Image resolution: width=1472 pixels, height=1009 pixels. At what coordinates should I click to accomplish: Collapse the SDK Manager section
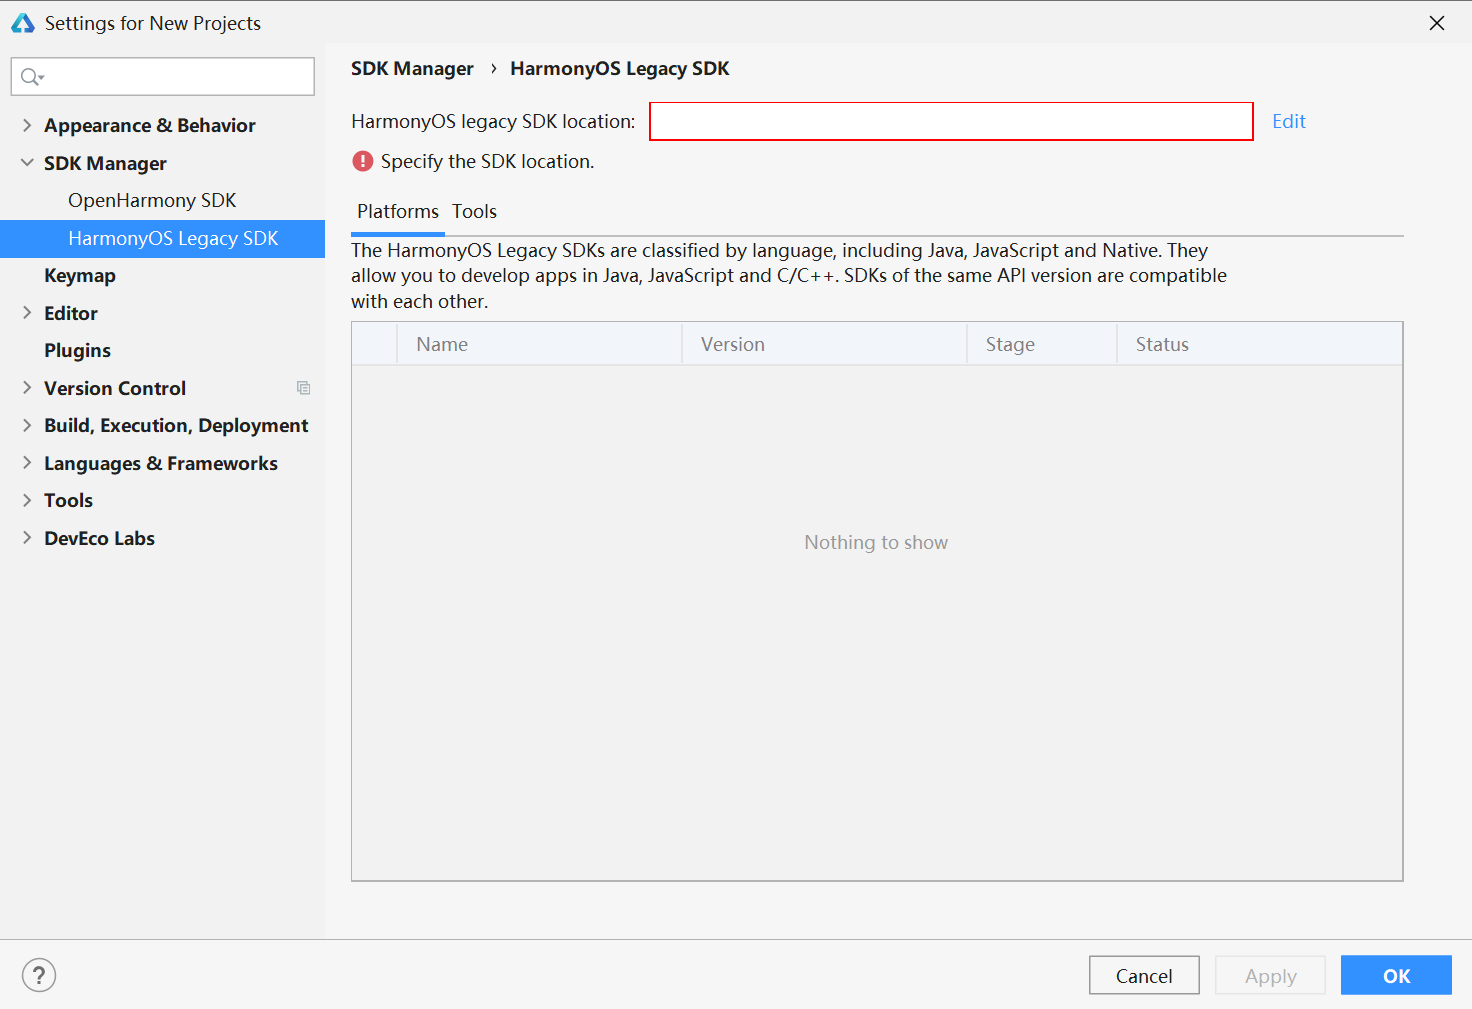tap(27, 163)
